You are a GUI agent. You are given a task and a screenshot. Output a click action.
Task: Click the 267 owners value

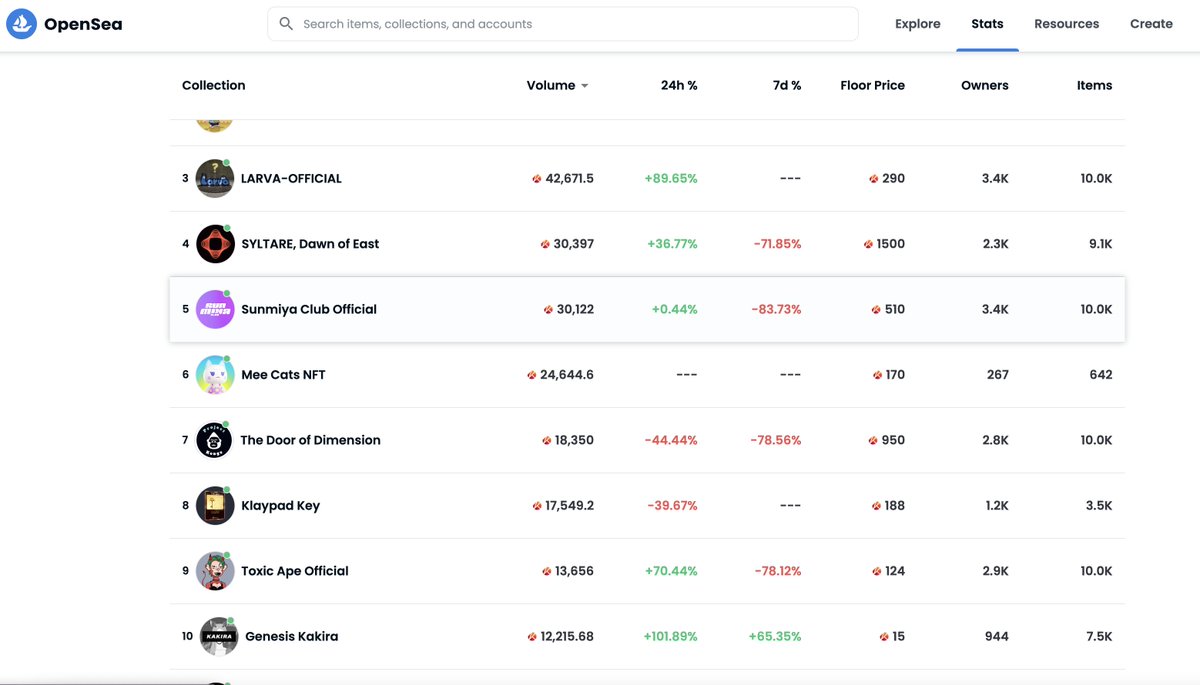(x=997, y=375)
